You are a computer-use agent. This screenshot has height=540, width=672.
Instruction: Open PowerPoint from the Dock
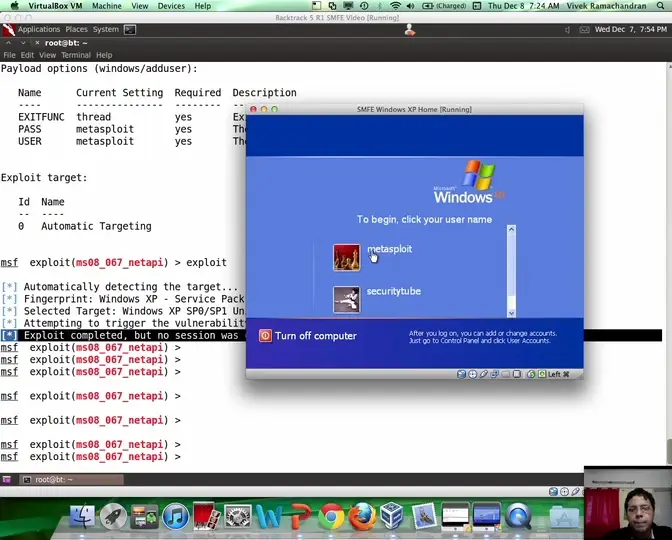click(300, 516)
